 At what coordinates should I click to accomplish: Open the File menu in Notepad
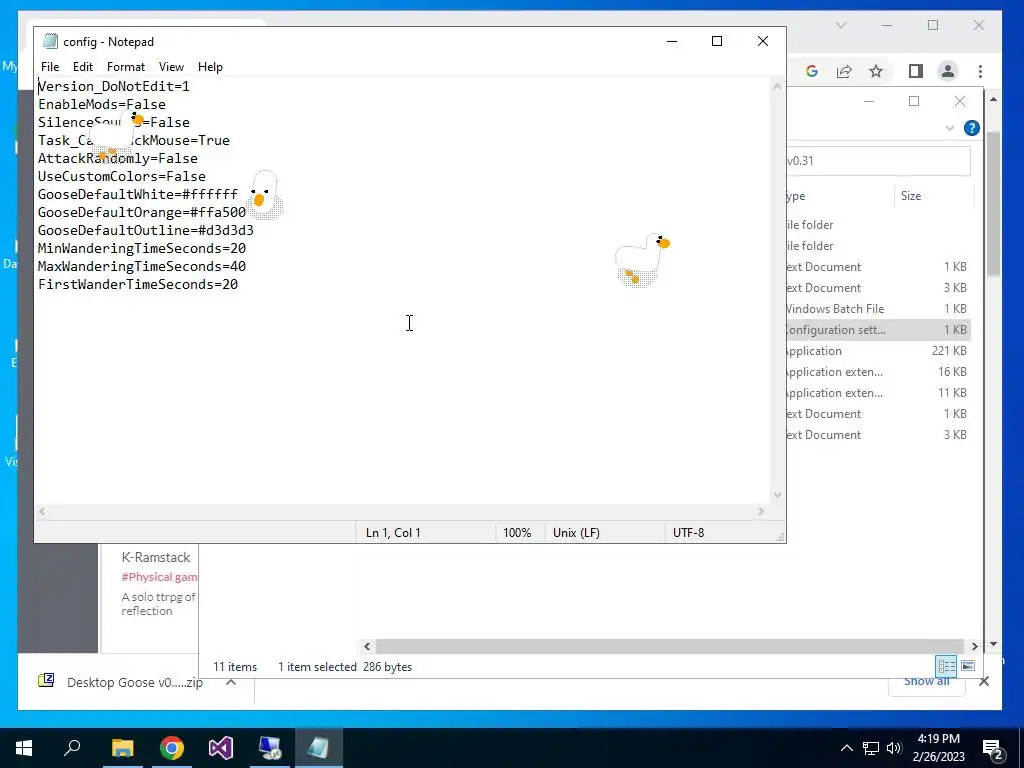click(x=50, y=67)
